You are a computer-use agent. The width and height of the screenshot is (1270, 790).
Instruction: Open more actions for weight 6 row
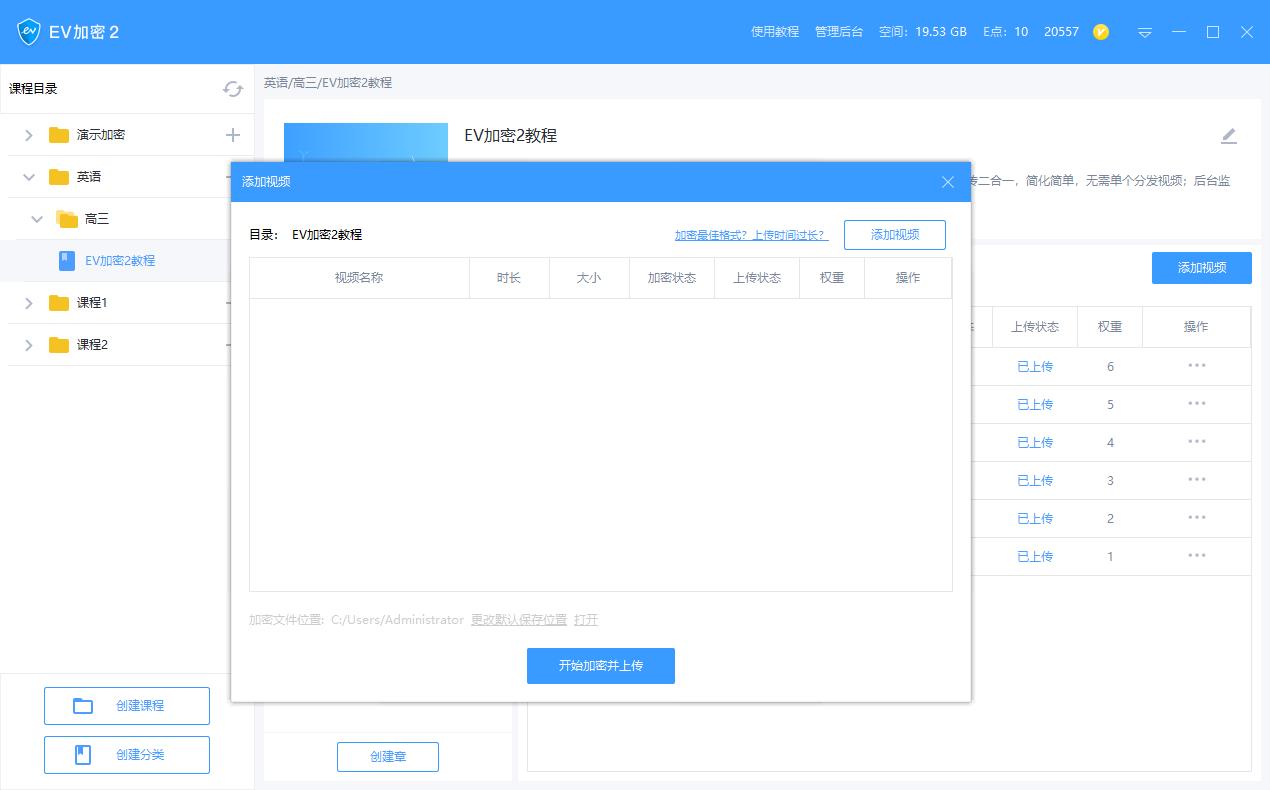(1197, 366)
